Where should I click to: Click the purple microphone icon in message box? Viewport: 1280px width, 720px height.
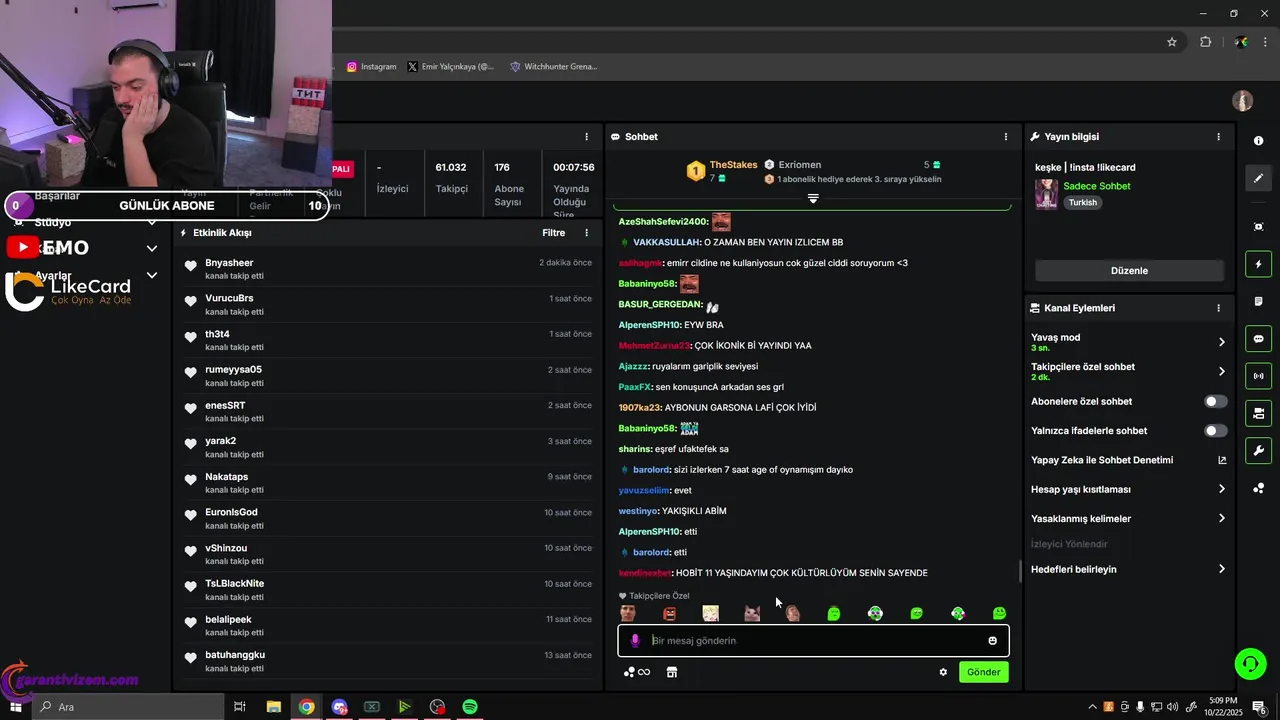634,640
